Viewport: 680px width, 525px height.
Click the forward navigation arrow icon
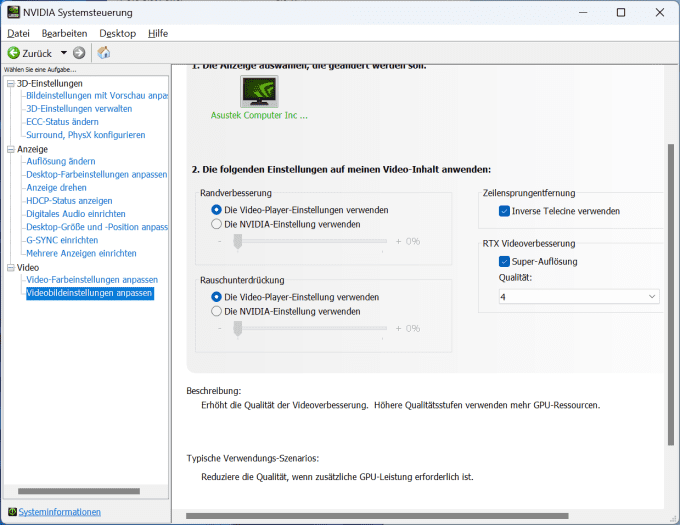[x=79, y=53]
